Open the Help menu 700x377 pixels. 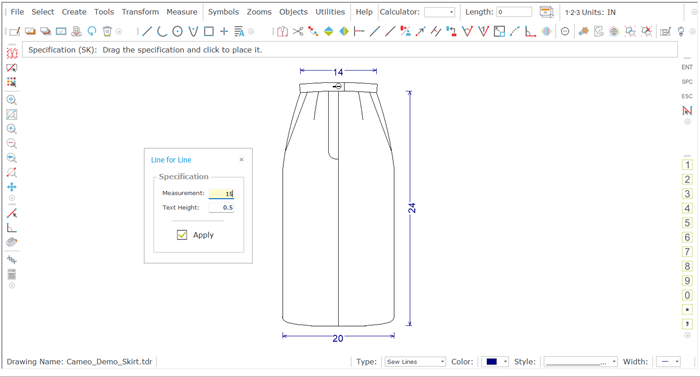364,12
